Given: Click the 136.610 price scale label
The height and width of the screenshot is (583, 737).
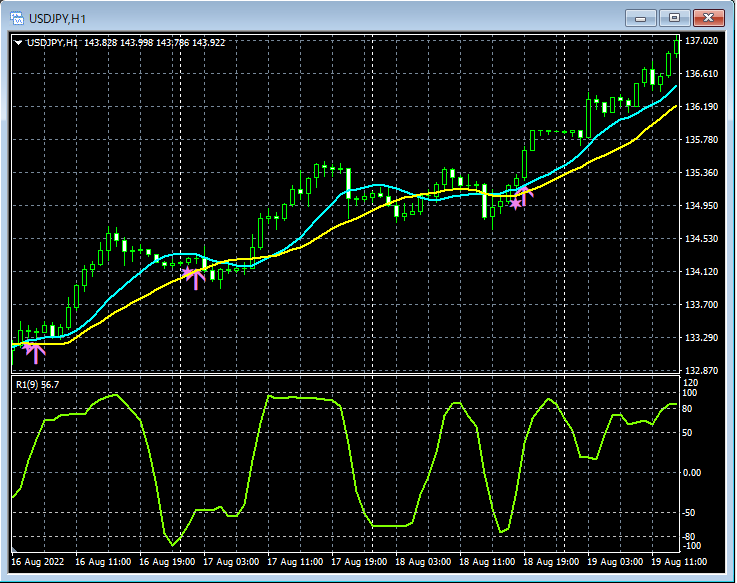Looking at the screenshot, I should [x=702, y=74].
